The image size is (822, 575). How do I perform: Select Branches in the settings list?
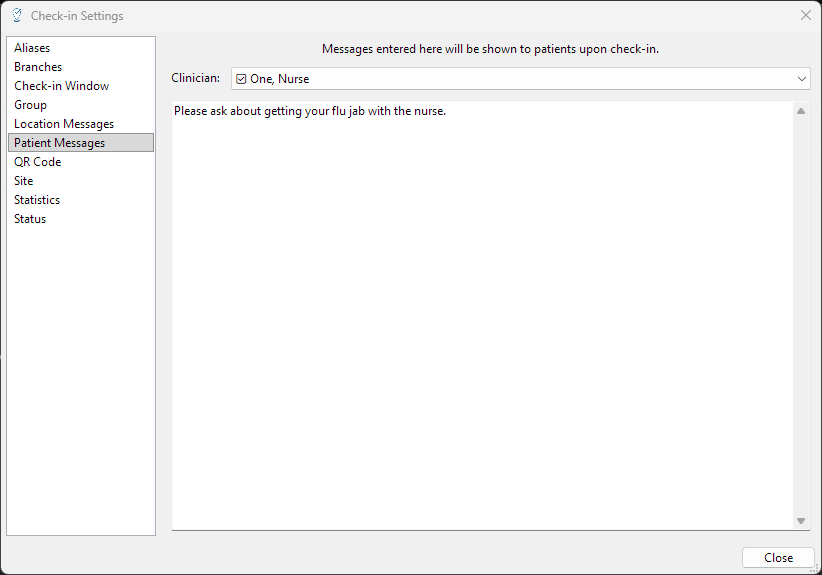tap(38, 67)
